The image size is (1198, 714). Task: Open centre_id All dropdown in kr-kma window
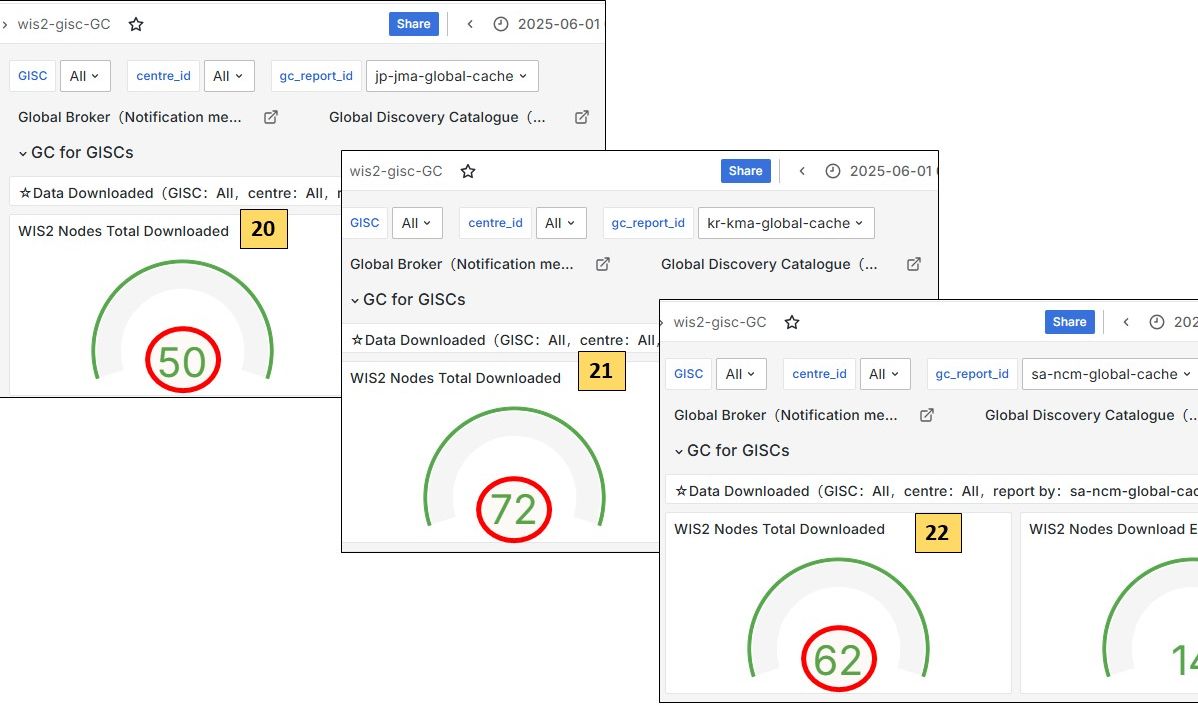(561, 223)
